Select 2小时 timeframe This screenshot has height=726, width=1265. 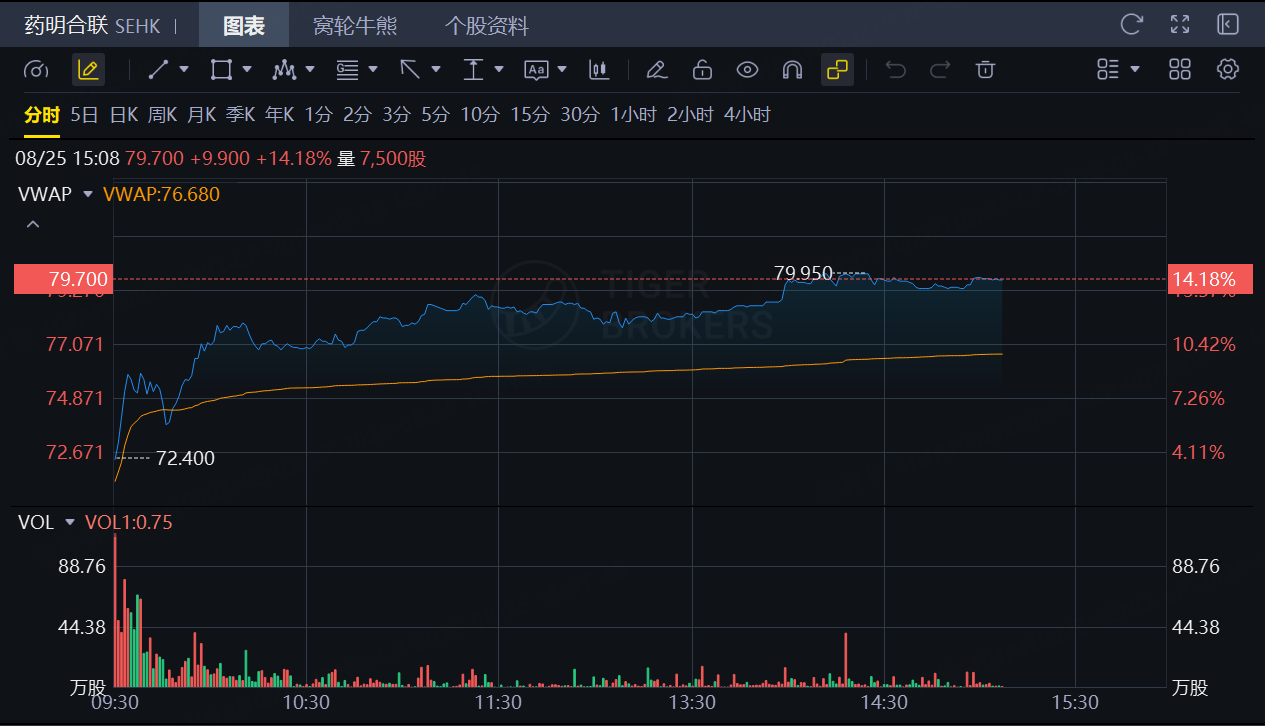click(690, 115)
